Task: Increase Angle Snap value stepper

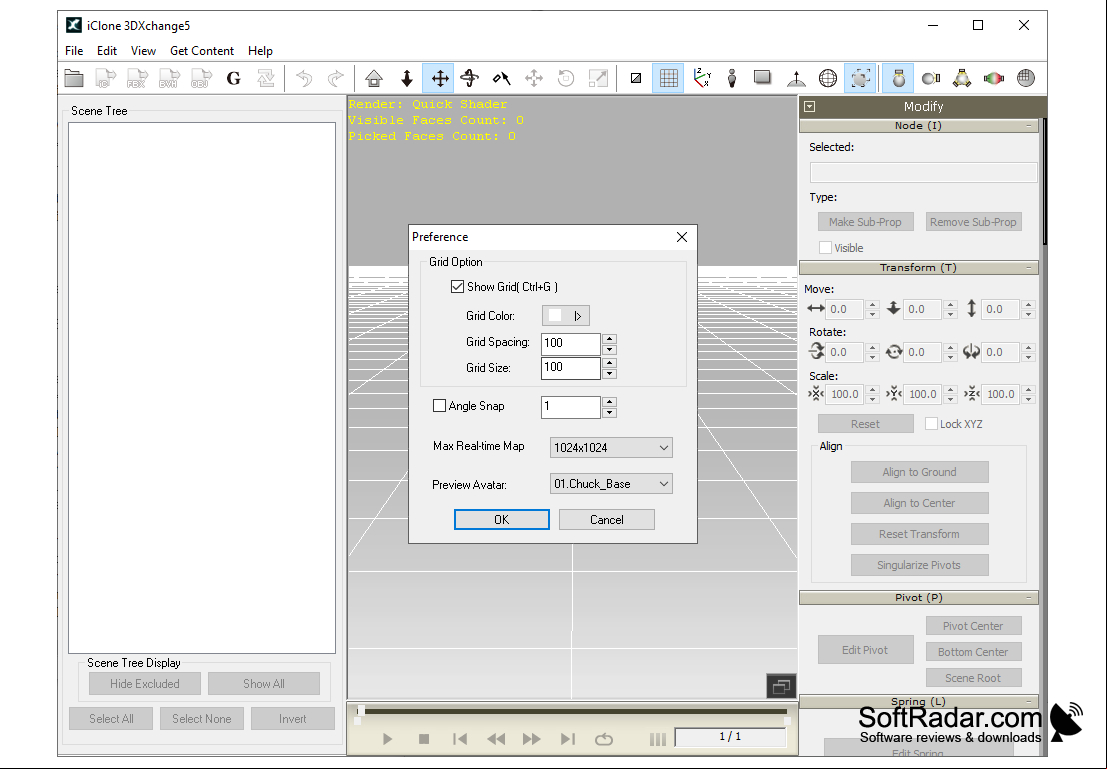Action: (x=610, y=402)
